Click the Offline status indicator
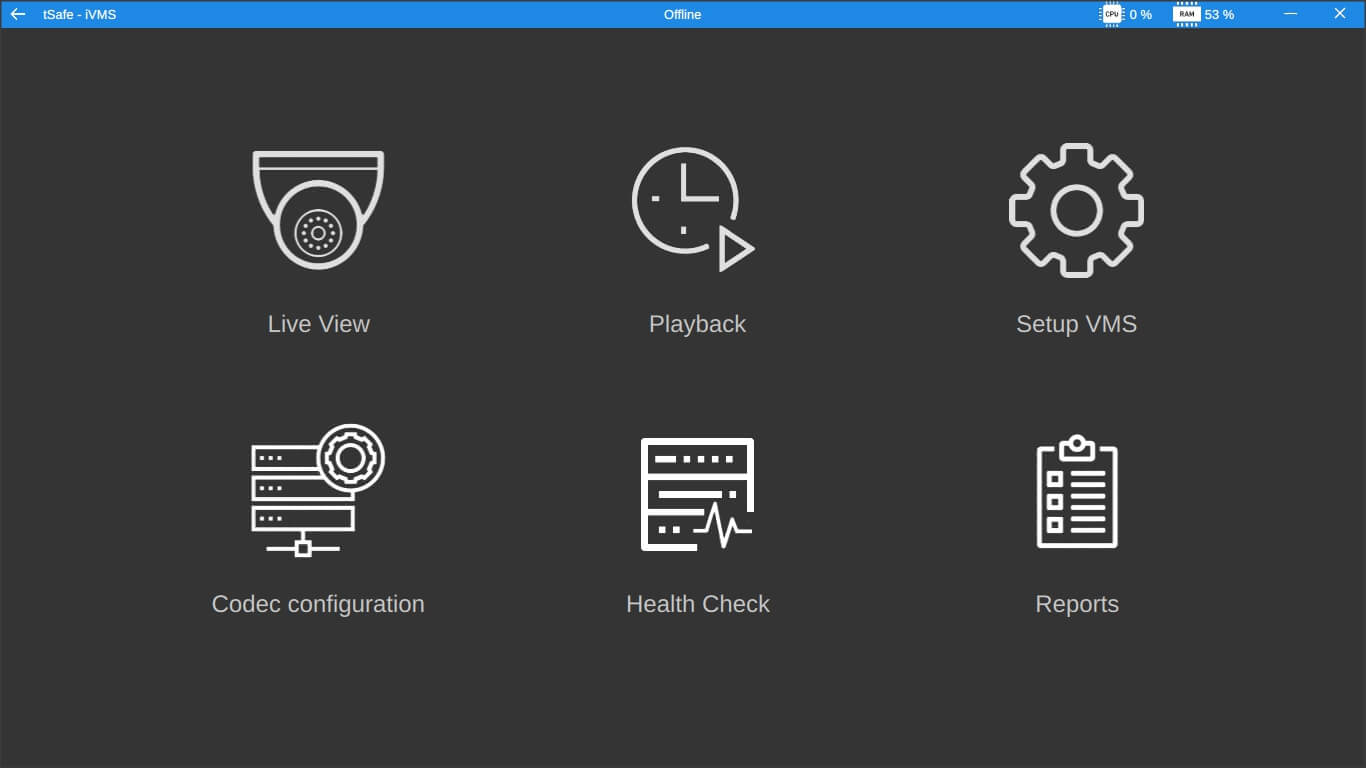 click(x=683, y=14)
